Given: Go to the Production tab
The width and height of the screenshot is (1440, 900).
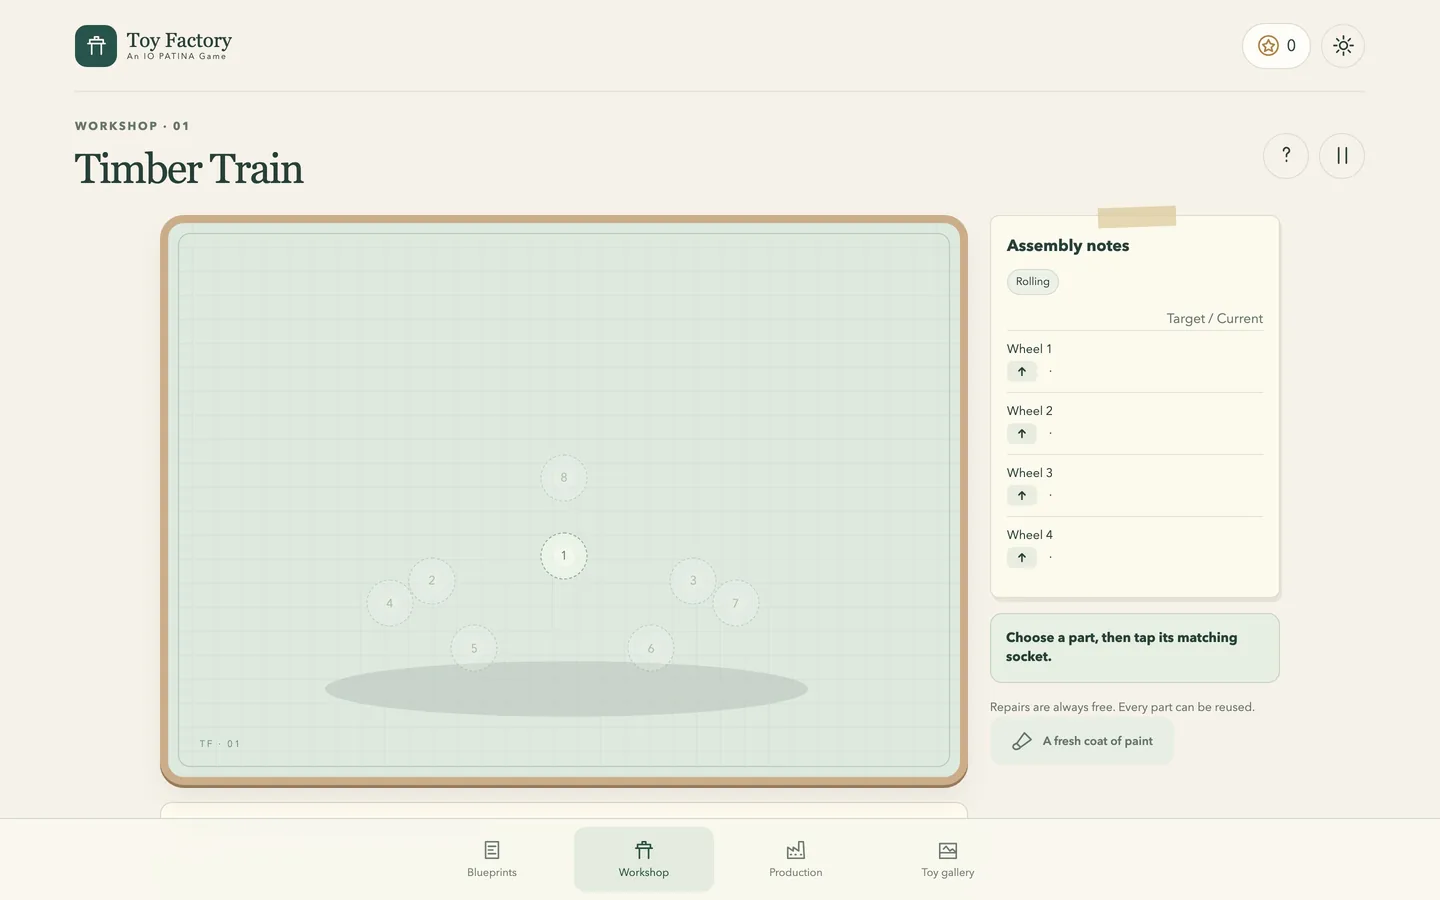Looking at the screenshot, I should (x=796, y=859).
